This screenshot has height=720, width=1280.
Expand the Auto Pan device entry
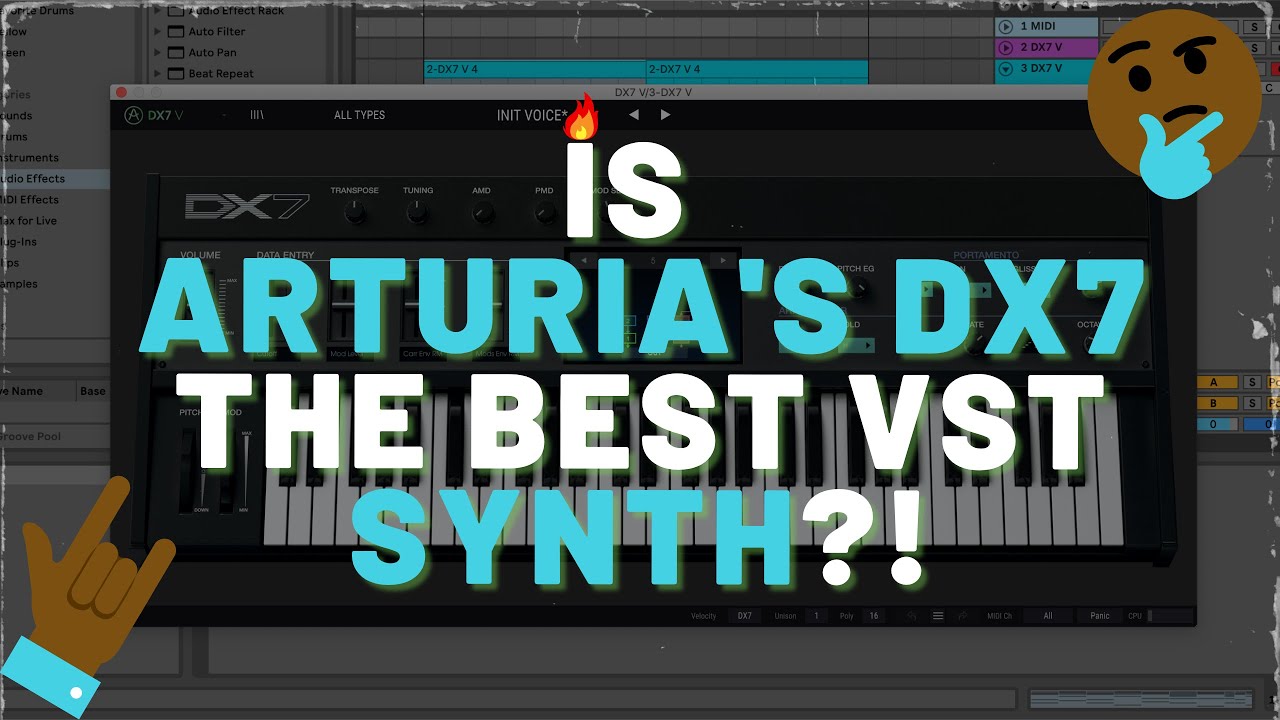[157, 53]
